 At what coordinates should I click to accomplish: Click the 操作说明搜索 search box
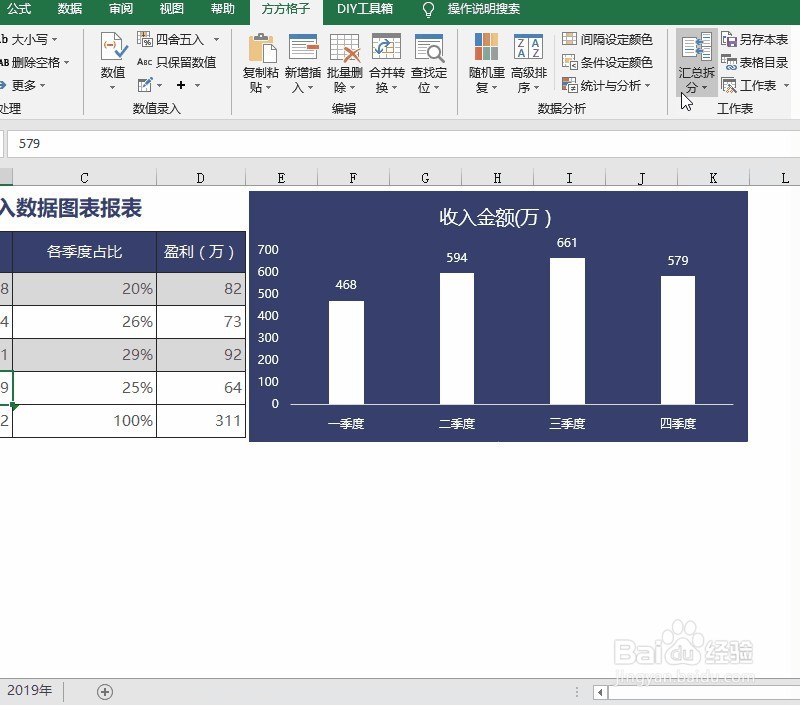[484, 9]
